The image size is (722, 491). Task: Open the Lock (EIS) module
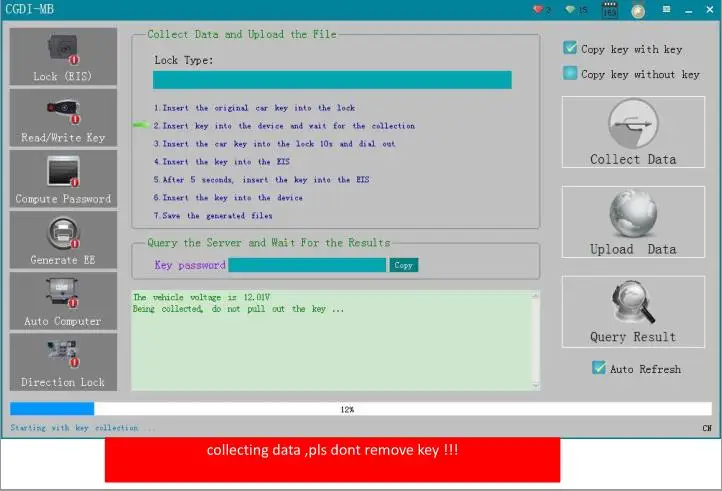[63, 57]
